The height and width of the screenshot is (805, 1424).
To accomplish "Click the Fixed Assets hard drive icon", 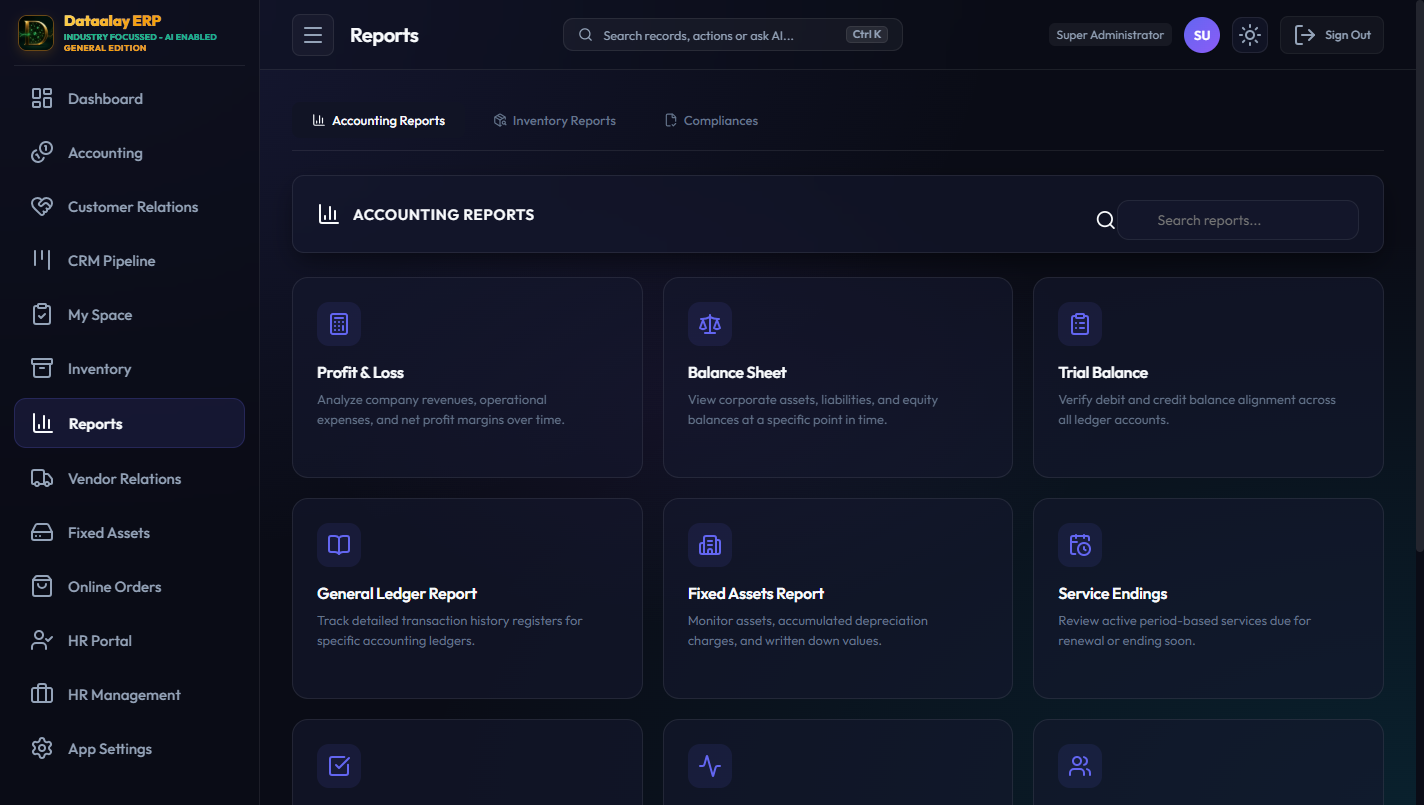I will tap(42, 532).
